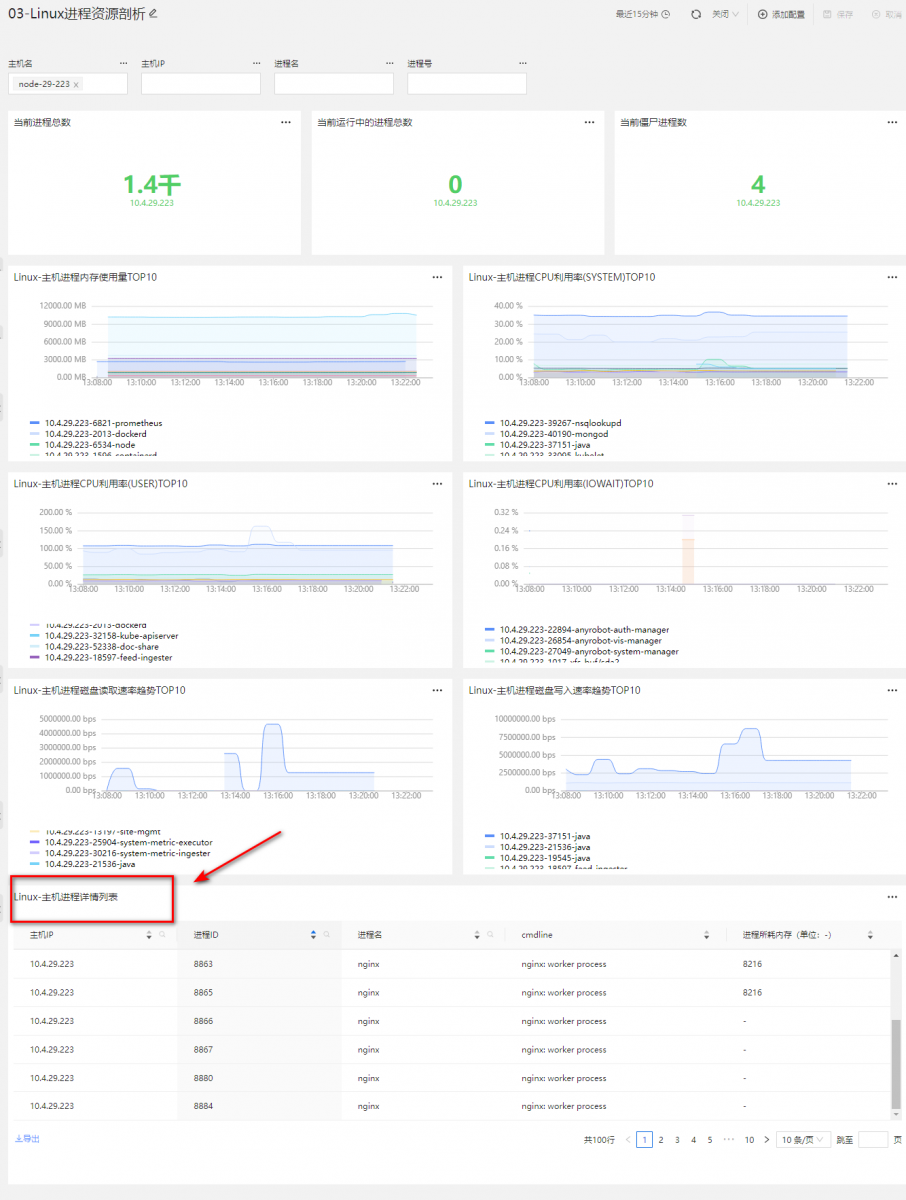906x1200 pixels.
Task: Click the 保存 button
Action: pos(838,15)
